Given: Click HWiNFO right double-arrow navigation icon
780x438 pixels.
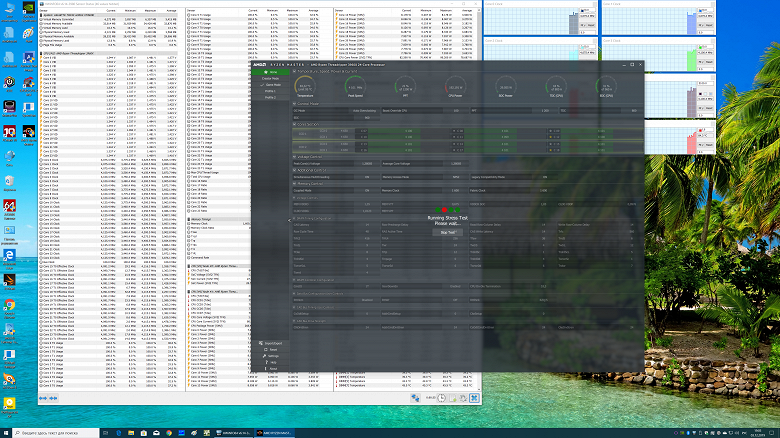Looking at the screenshot, I should tap(53, 398).
